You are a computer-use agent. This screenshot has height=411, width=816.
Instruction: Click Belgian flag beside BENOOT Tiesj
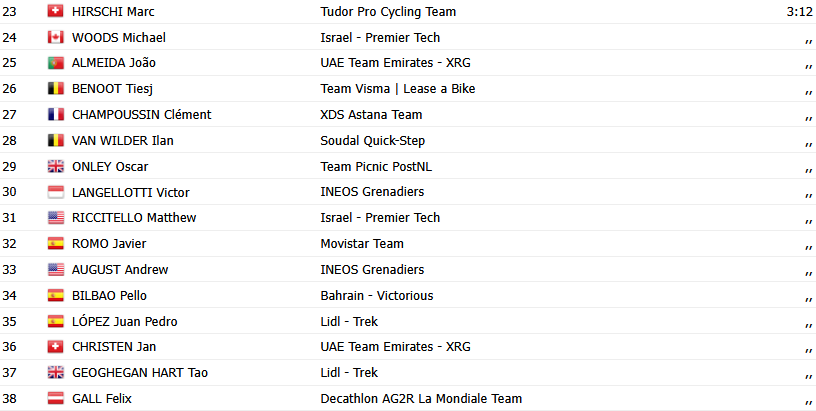pyautogui.click(x=55, y=89)
